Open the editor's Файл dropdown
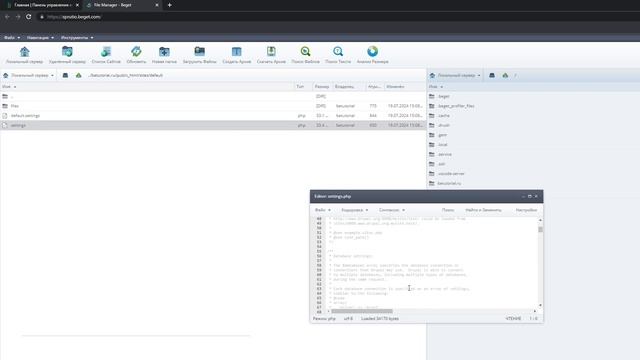 (322, 210)
